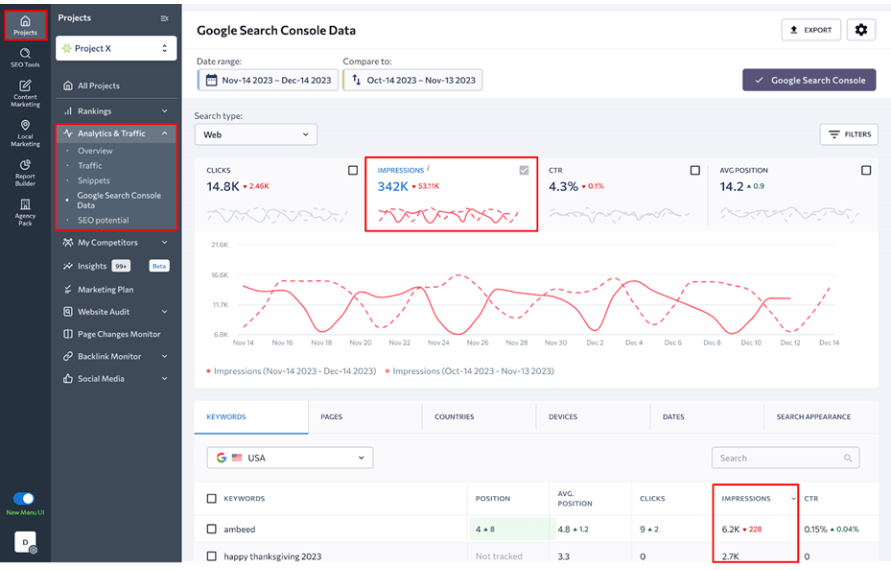891x570 pixels.
Task: Open Snippets submenu item
Action: tap(94, 180)
